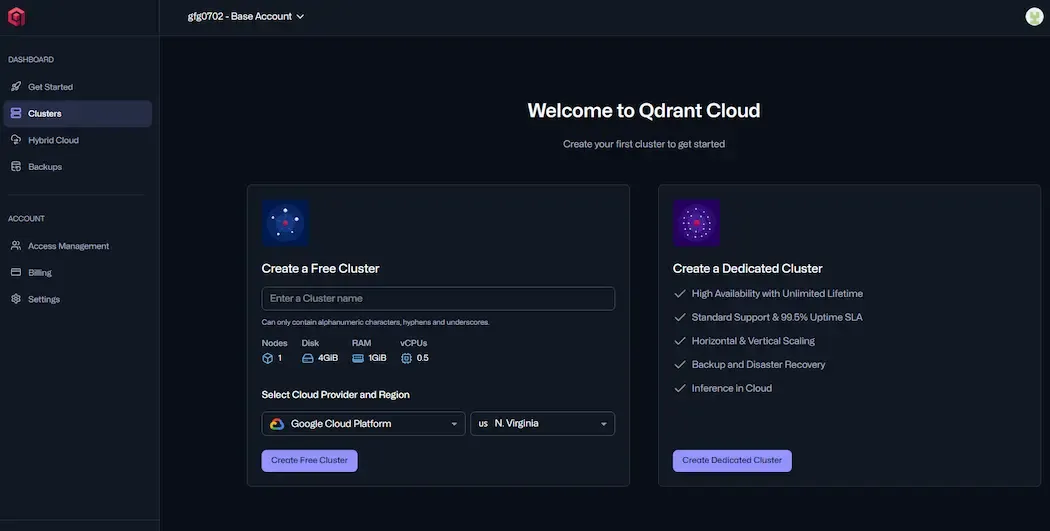The width and height of the screenshot is (1050, 531).
Task: Click the Settings gear icon
Action: pos(16,299)
